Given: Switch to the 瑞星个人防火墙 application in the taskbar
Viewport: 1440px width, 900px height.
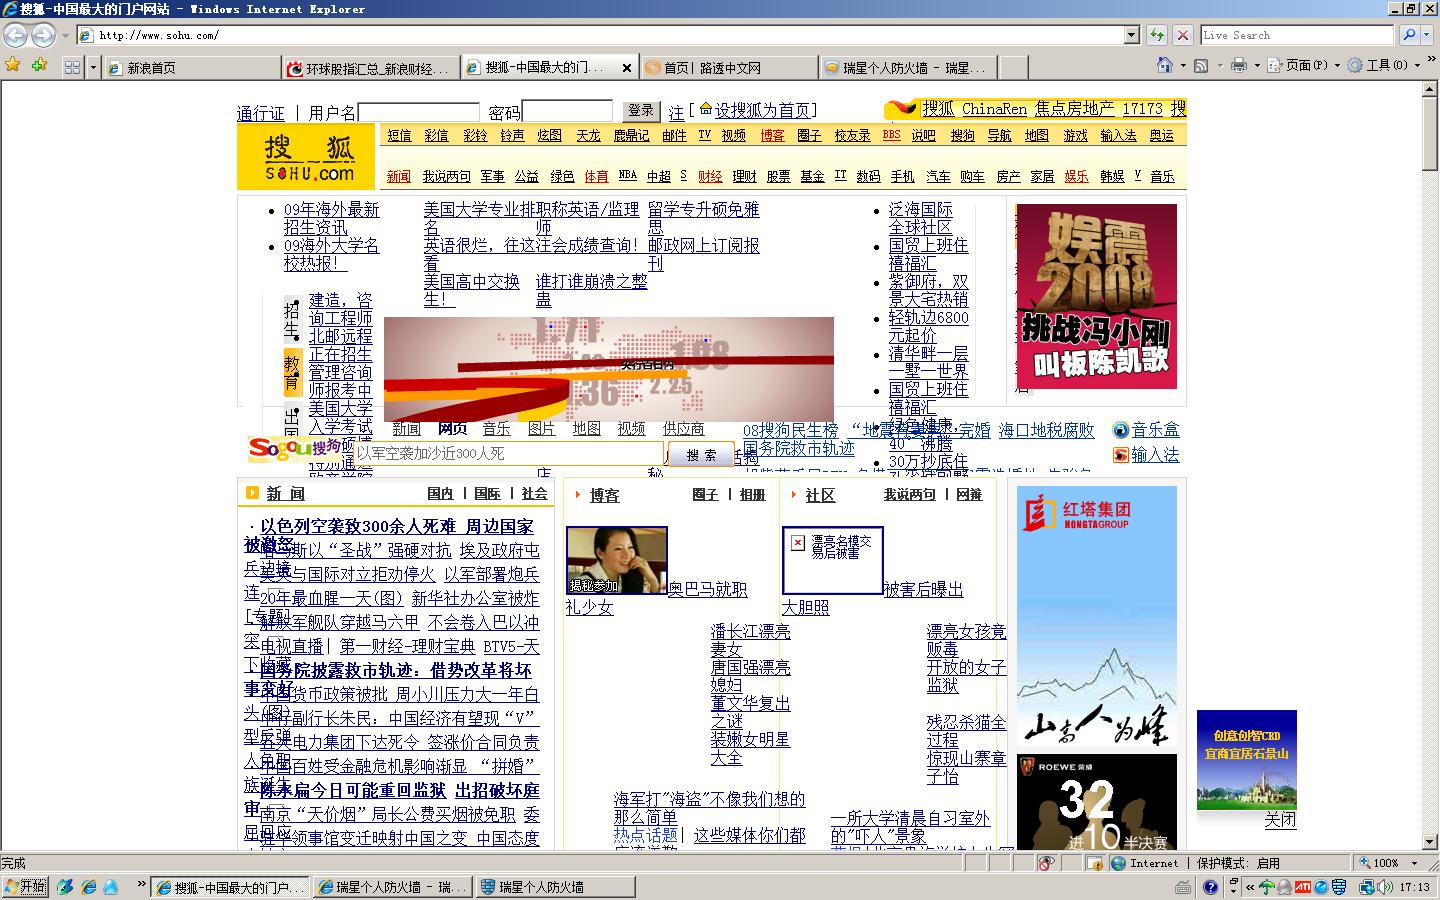Looking at the screenshot, I should pyautogui.click(x=557, y=887).
